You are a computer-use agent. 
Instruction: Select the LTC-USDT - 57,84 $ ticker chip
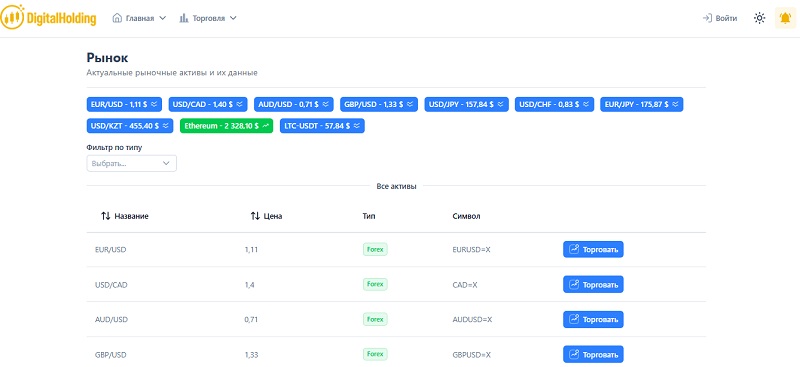(x=322, y=126)
